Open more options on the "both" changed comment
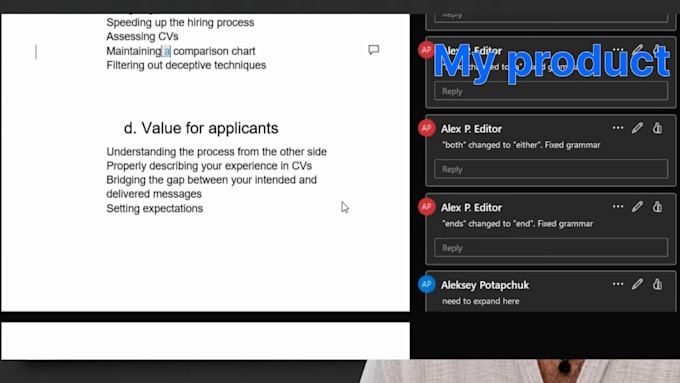Image resolution: width=680 pixels, height=383 pixels. point(618,128)
